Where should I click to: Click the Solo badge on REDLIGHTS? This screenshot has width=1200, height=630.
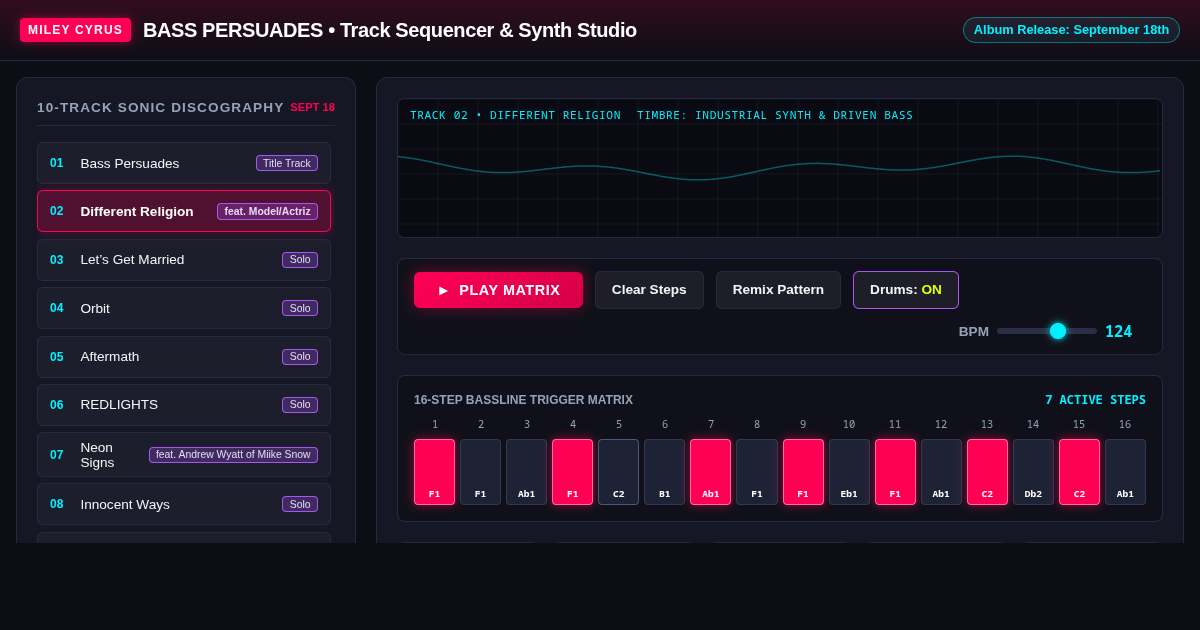300,405
